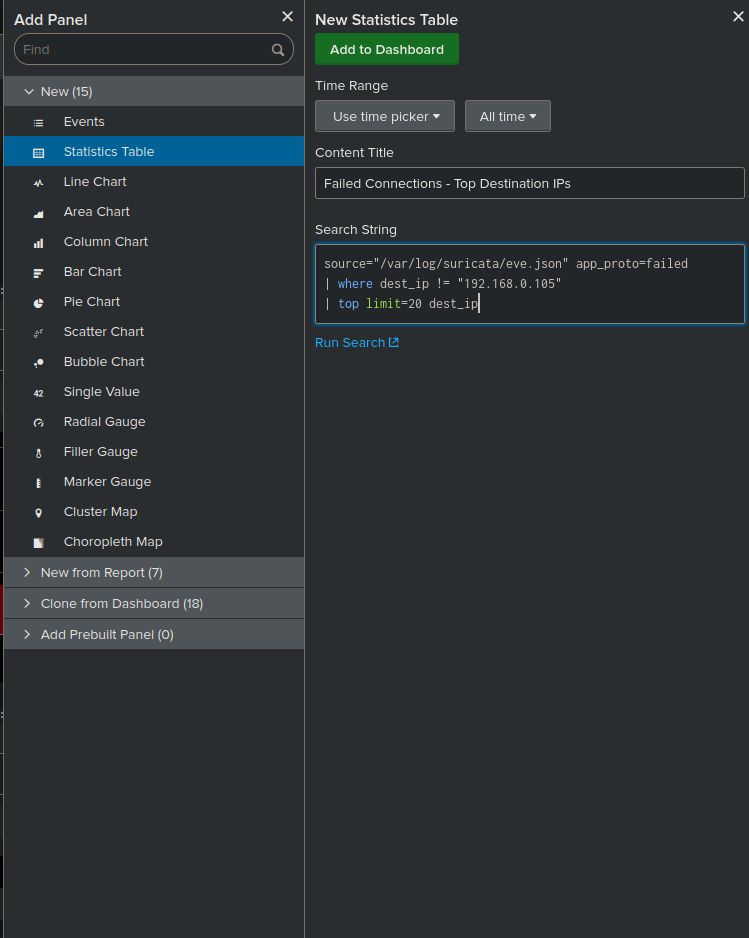Image resolution: width=749 pixels, height=938 pixels.
Task: Select the Scatter Chart entry
Action: coord(154,331)
